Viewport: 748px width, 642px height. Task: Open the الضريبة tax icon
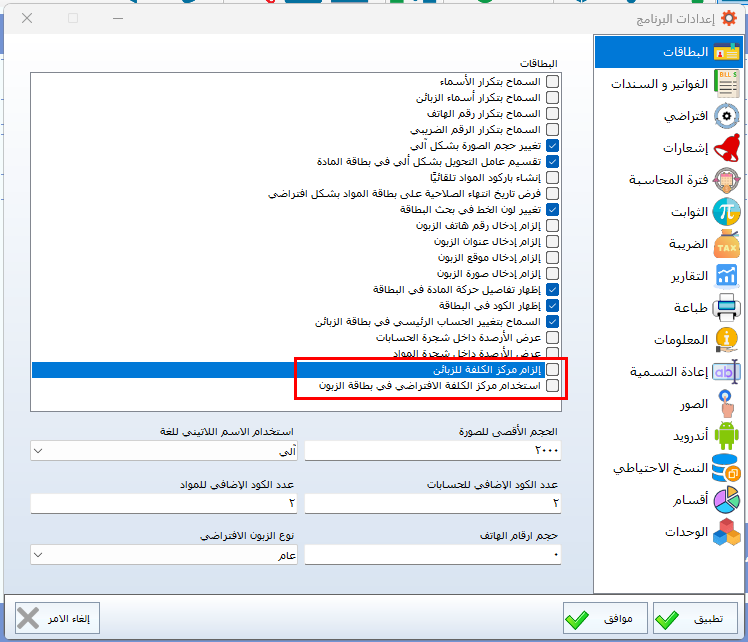pos(727,244)
